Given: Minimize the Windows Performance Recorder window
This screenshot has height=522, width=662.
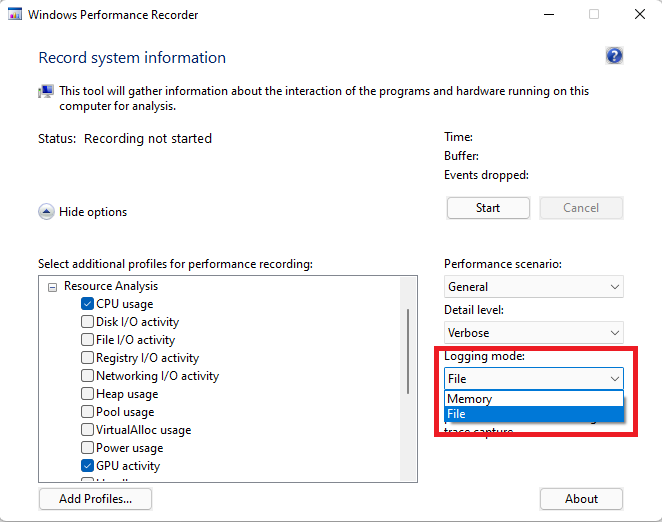Looking at the screenshot, I should [x=549, y=14].
